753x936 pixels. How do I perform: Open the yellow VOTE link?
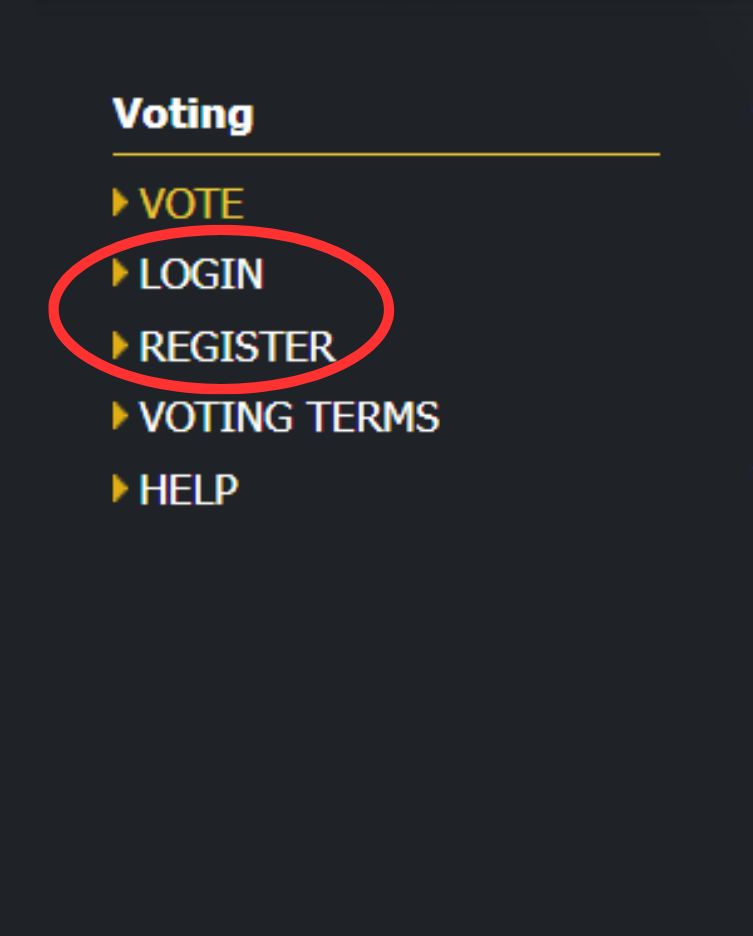(x=191, y=204)
